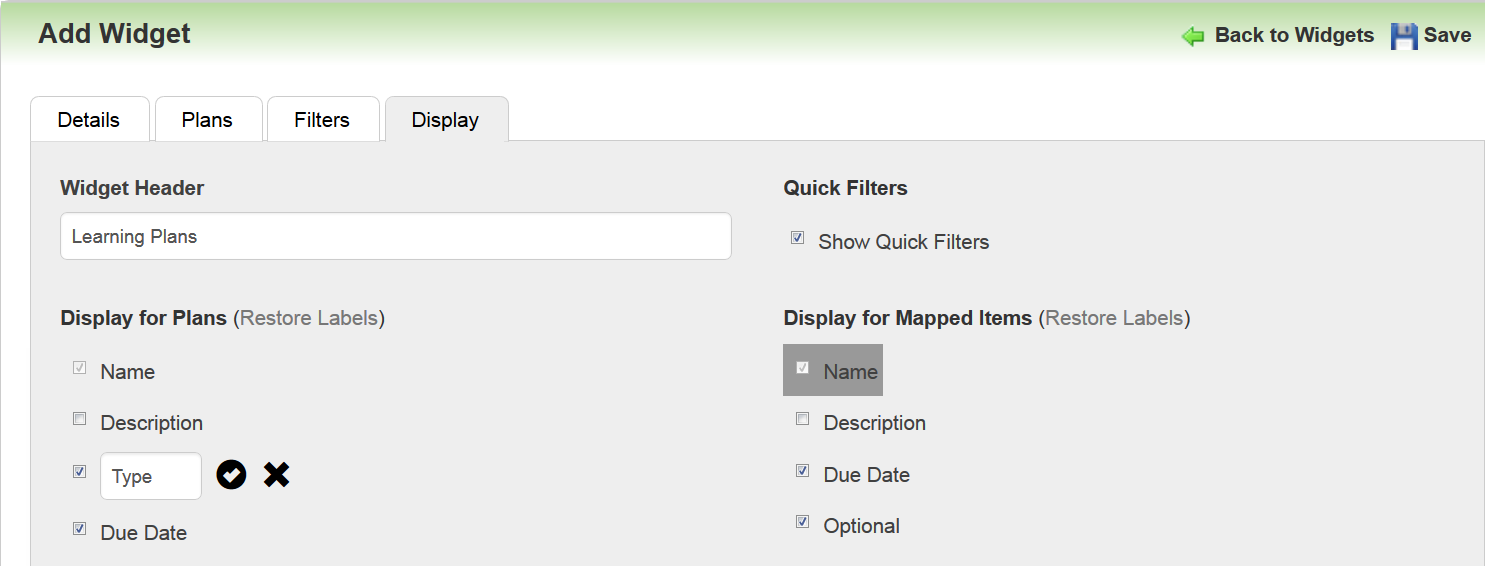Click the Type label edit field

pyautogui.click(x=151, y=476)
